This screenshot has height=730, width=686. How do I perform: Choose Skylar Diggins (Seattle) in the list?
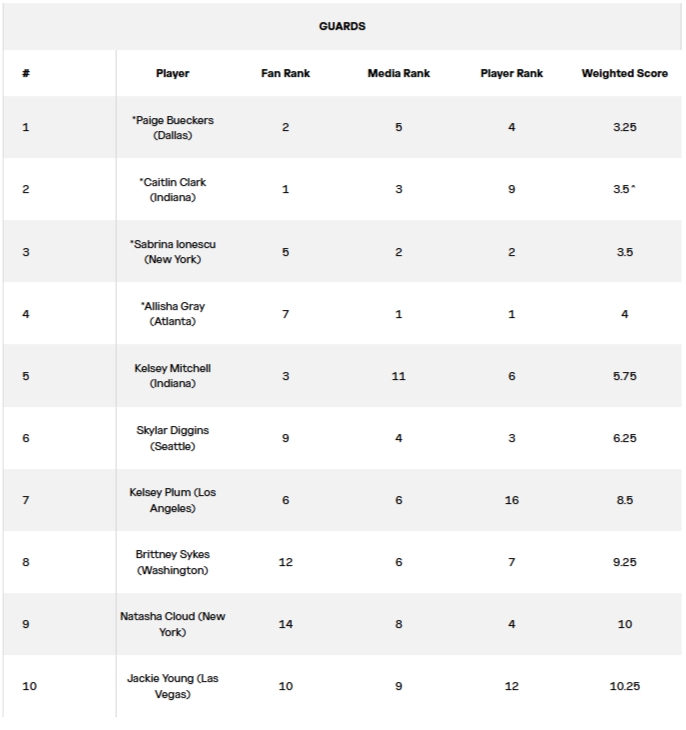pyautogui.click(x=172, y=438)
